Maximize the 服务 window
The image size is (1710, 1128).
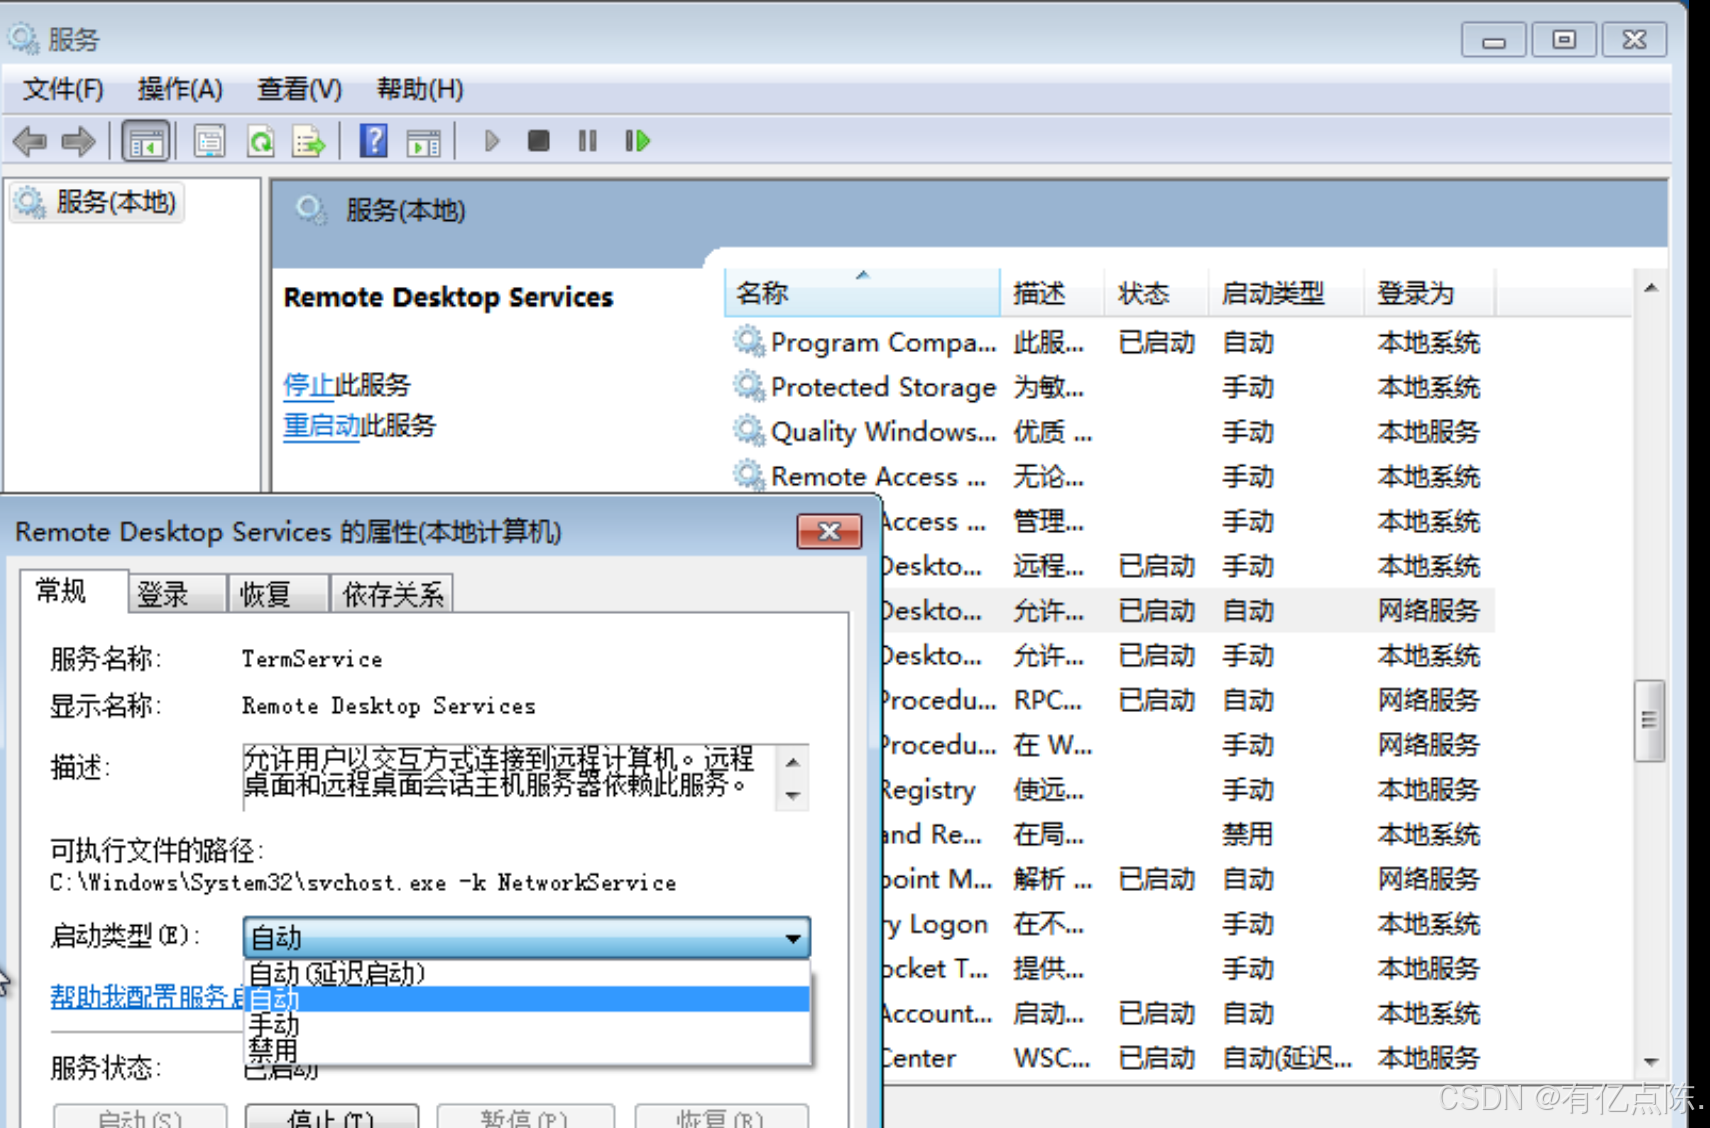(x=1564, y=39)
